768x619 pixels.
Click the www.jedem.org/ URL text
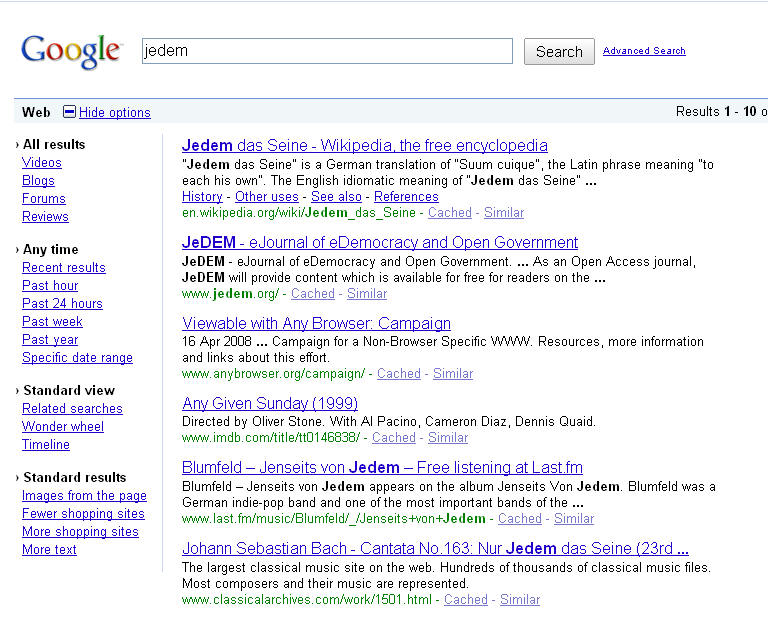point(230,294)
